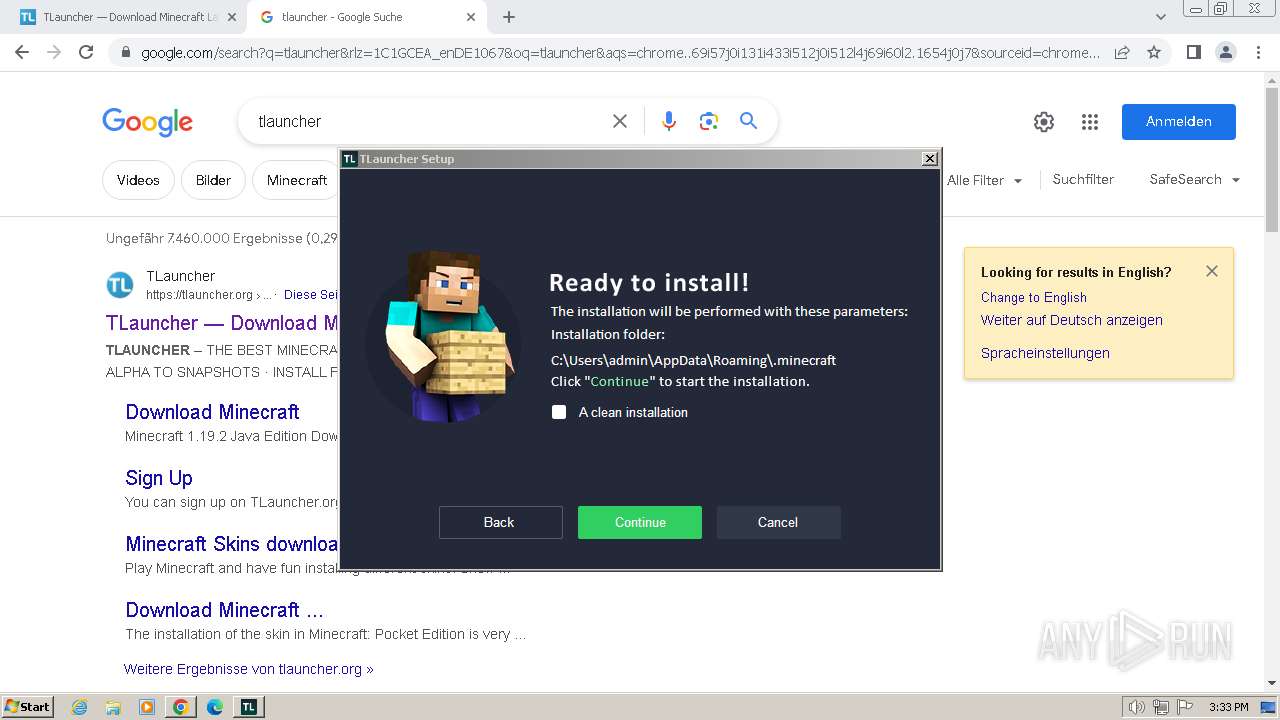
Task: Click the taskbar clock 3:33 PM
Action: click(1228, 707)
